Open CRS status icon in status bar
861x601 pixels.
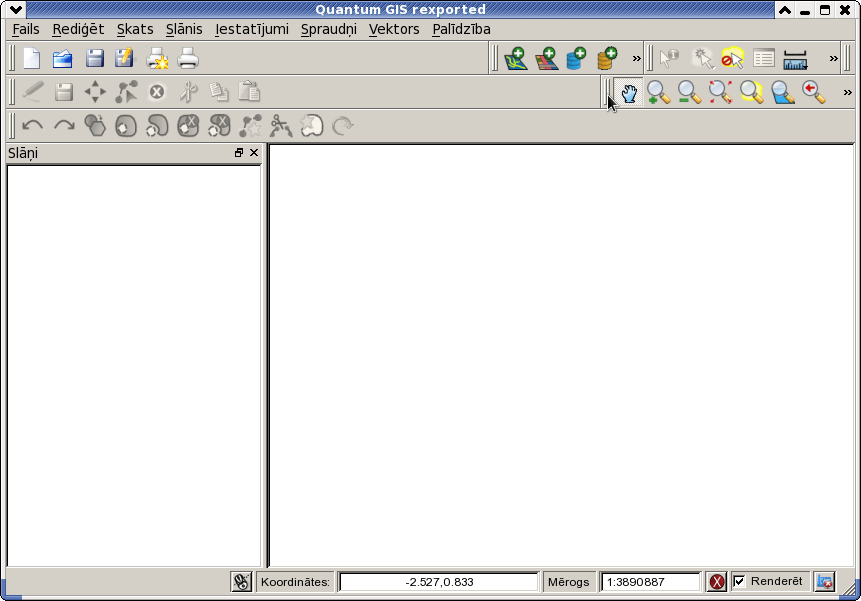825,582
